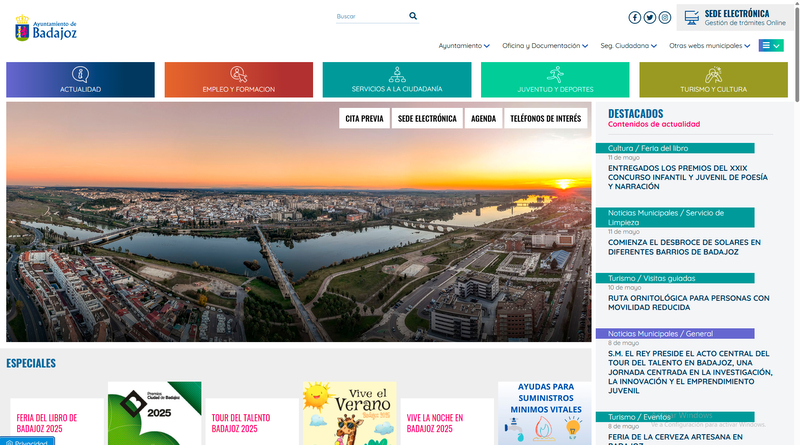This screenshot has height=445, width=800.
Task: Click TELÉFONOS DE INTERÉS button
Action: (x=545, y=118)
